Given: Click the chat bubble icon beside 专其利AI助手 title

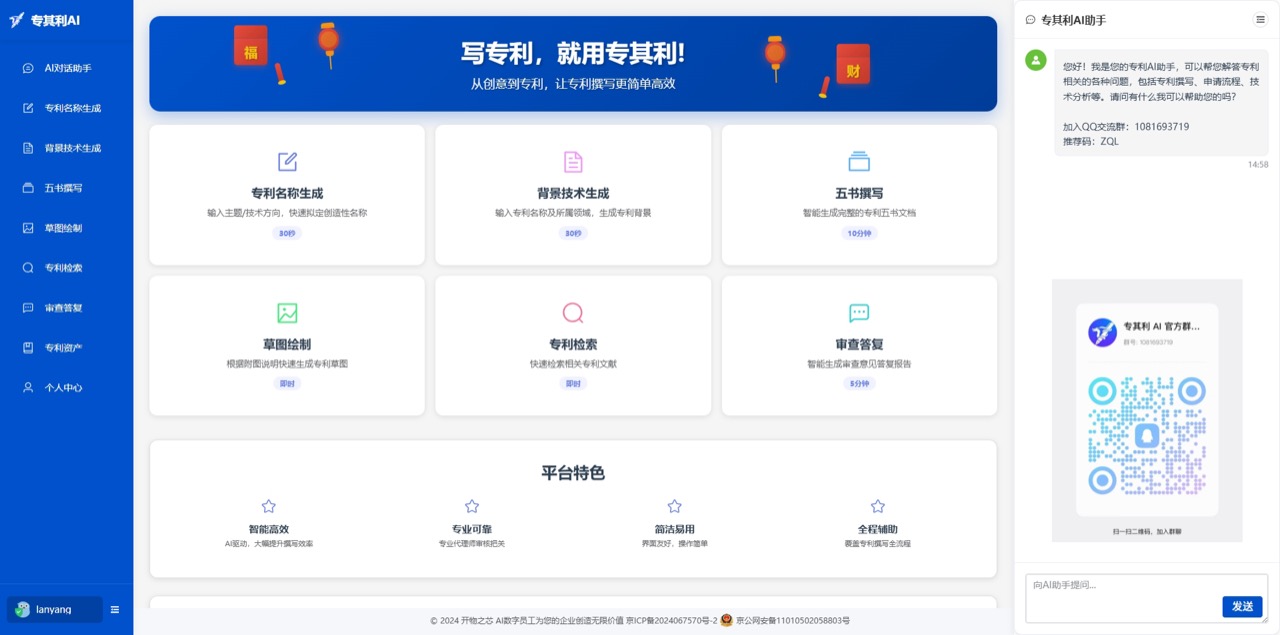Looking at the screenshot, I should coord(1031,20).
